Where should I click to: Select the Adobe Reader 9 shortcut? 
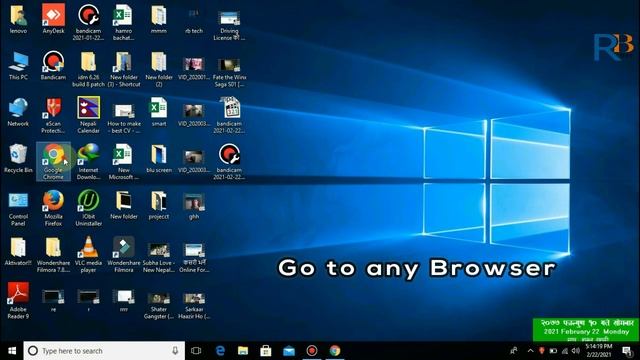(x=18, y=300)
